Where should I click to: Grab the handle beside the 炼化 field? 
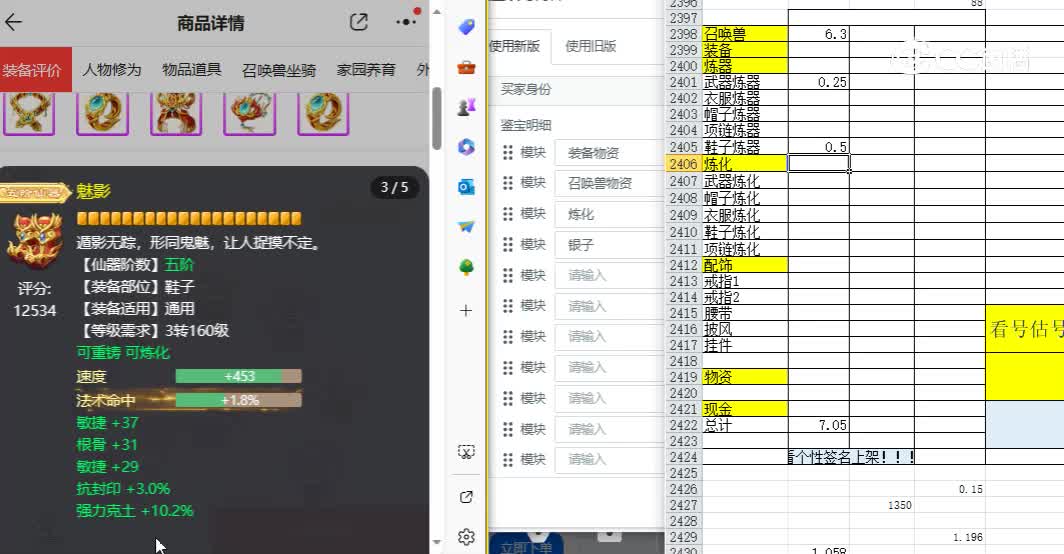508,214
